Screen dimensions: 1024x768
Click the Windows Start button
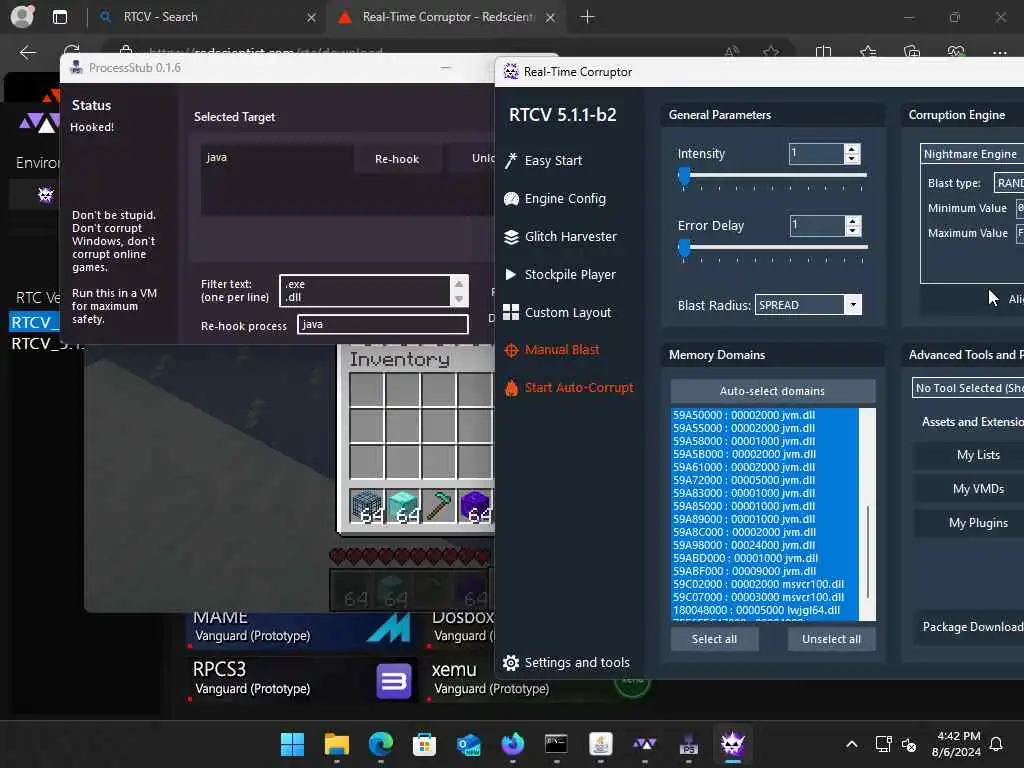(292, 744)
